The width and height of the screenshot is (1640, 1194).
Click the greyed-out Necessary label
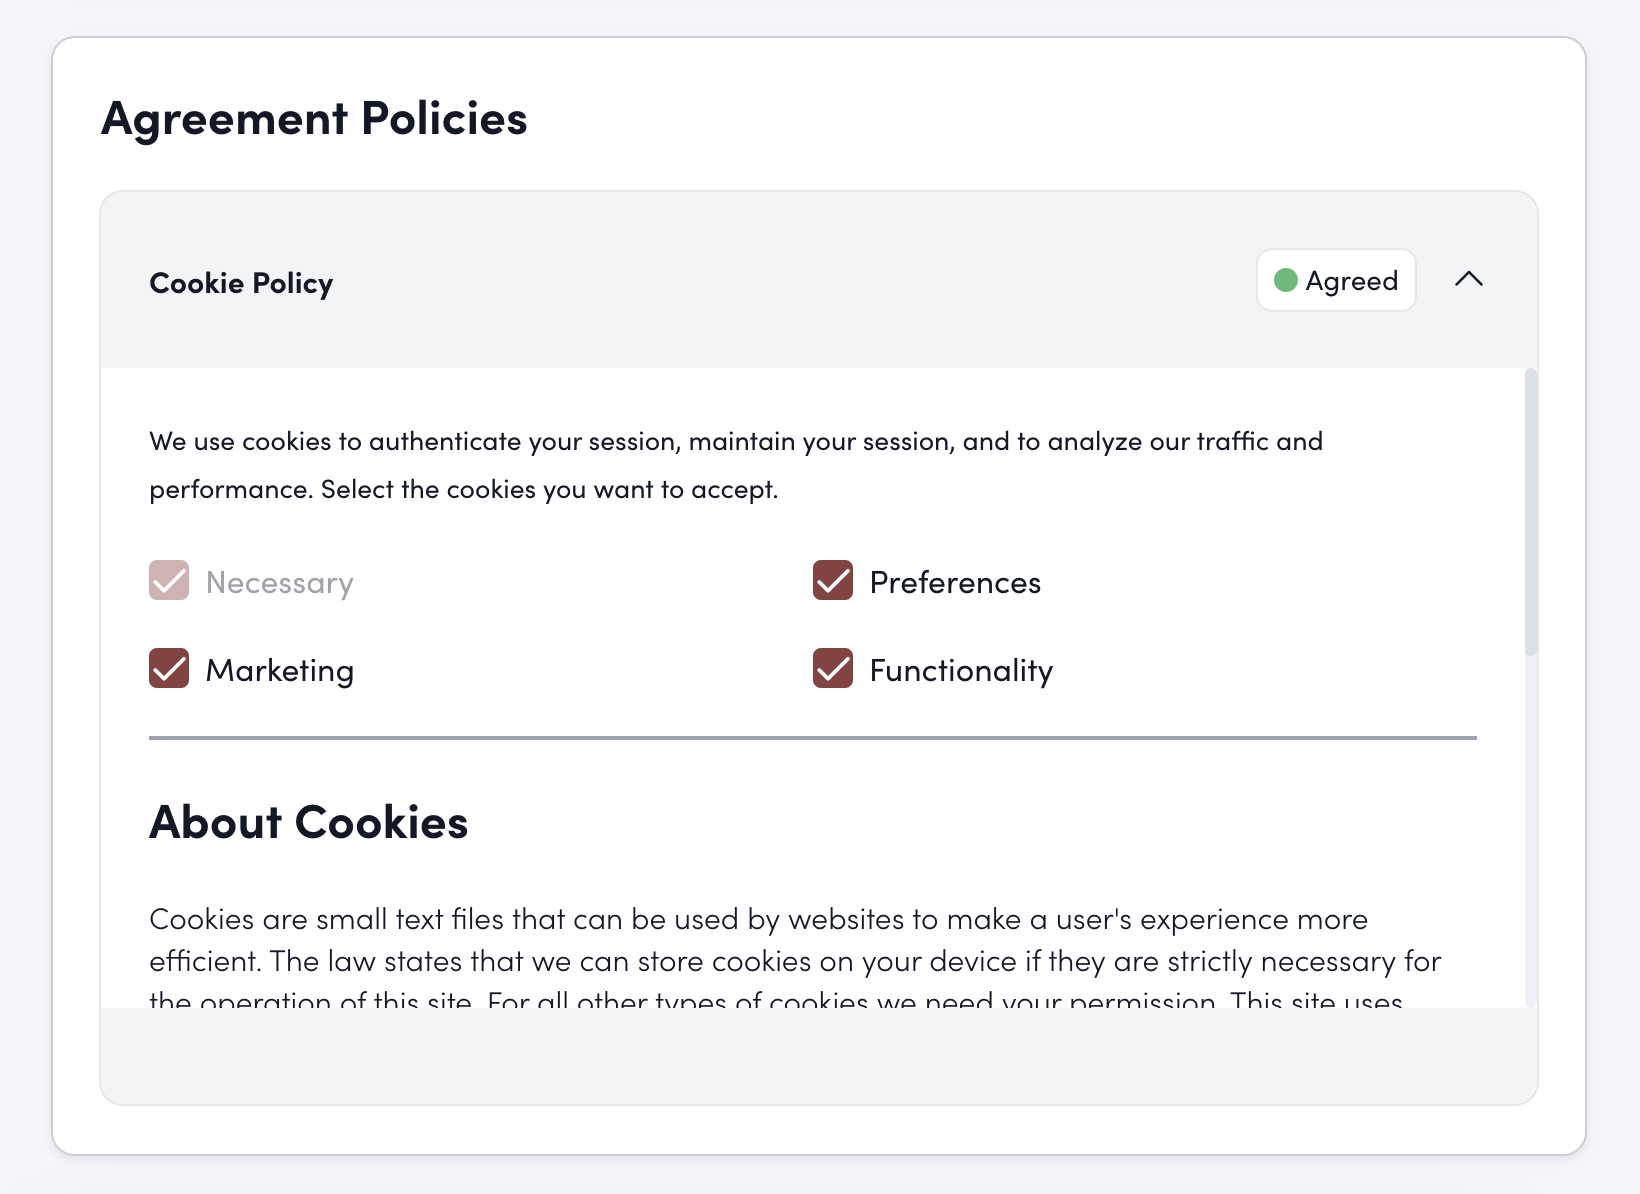pos(280,583)
